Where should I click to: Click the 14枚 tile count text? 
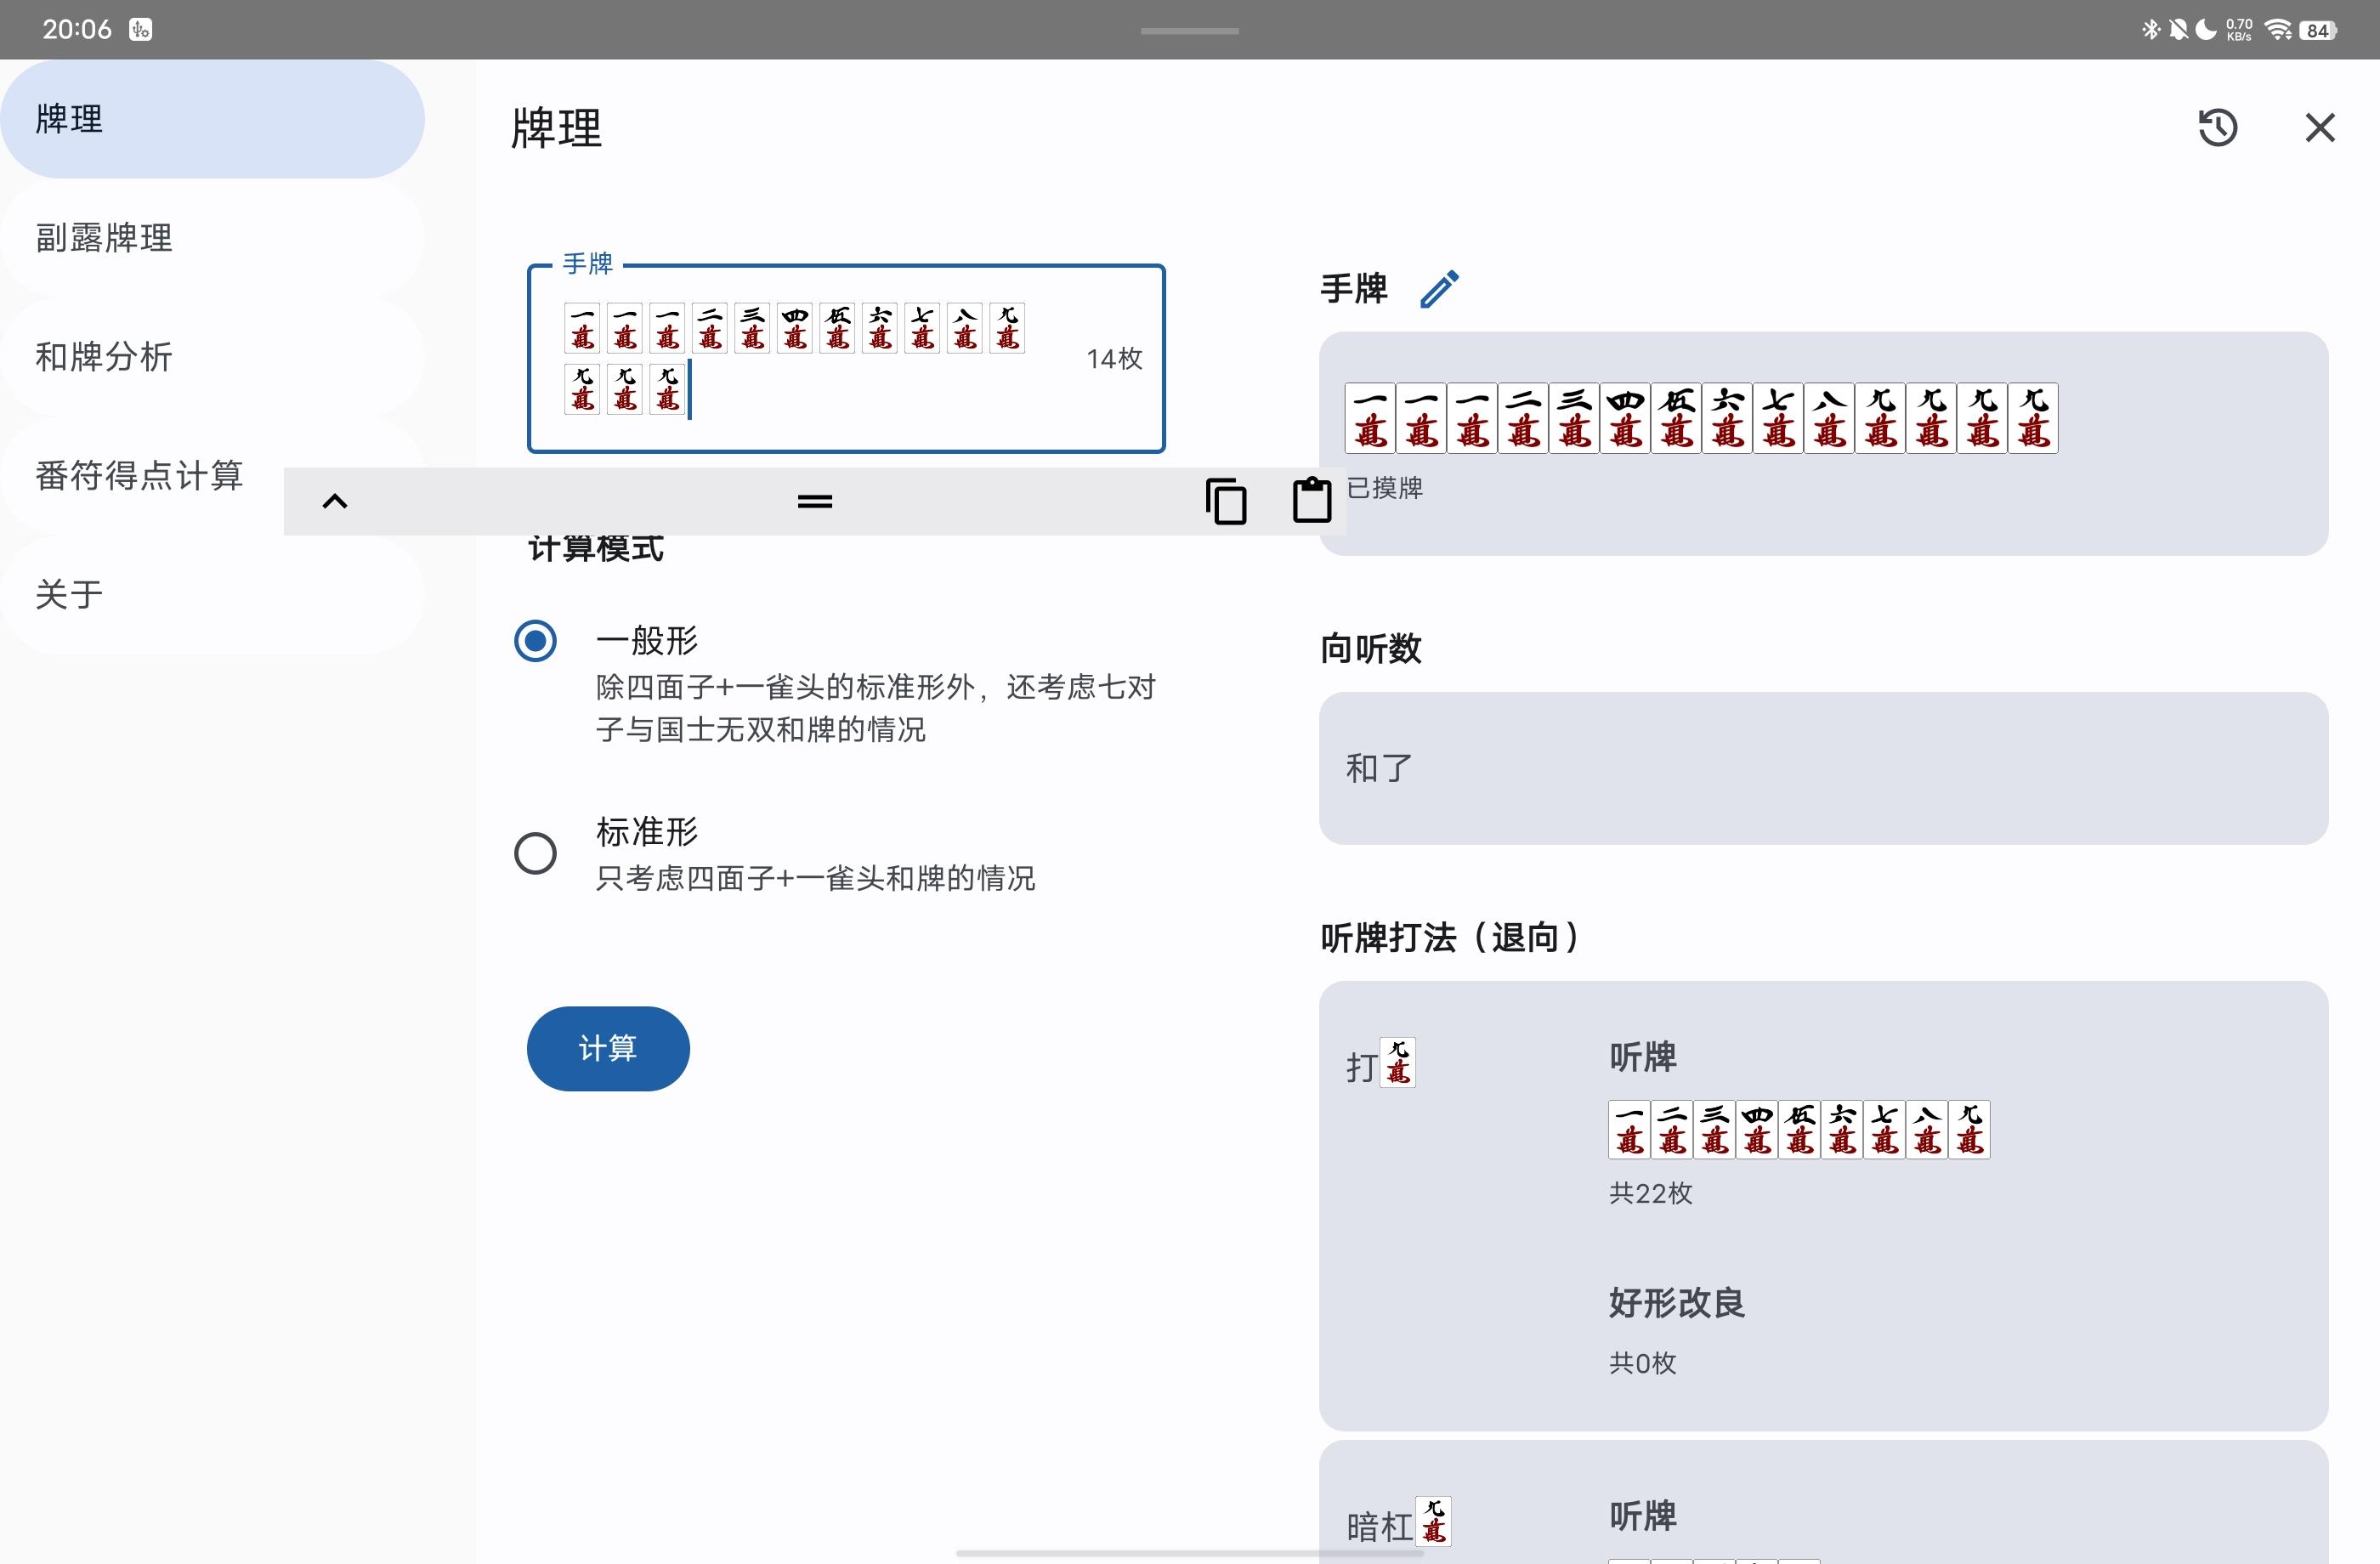pos(1114,359)
